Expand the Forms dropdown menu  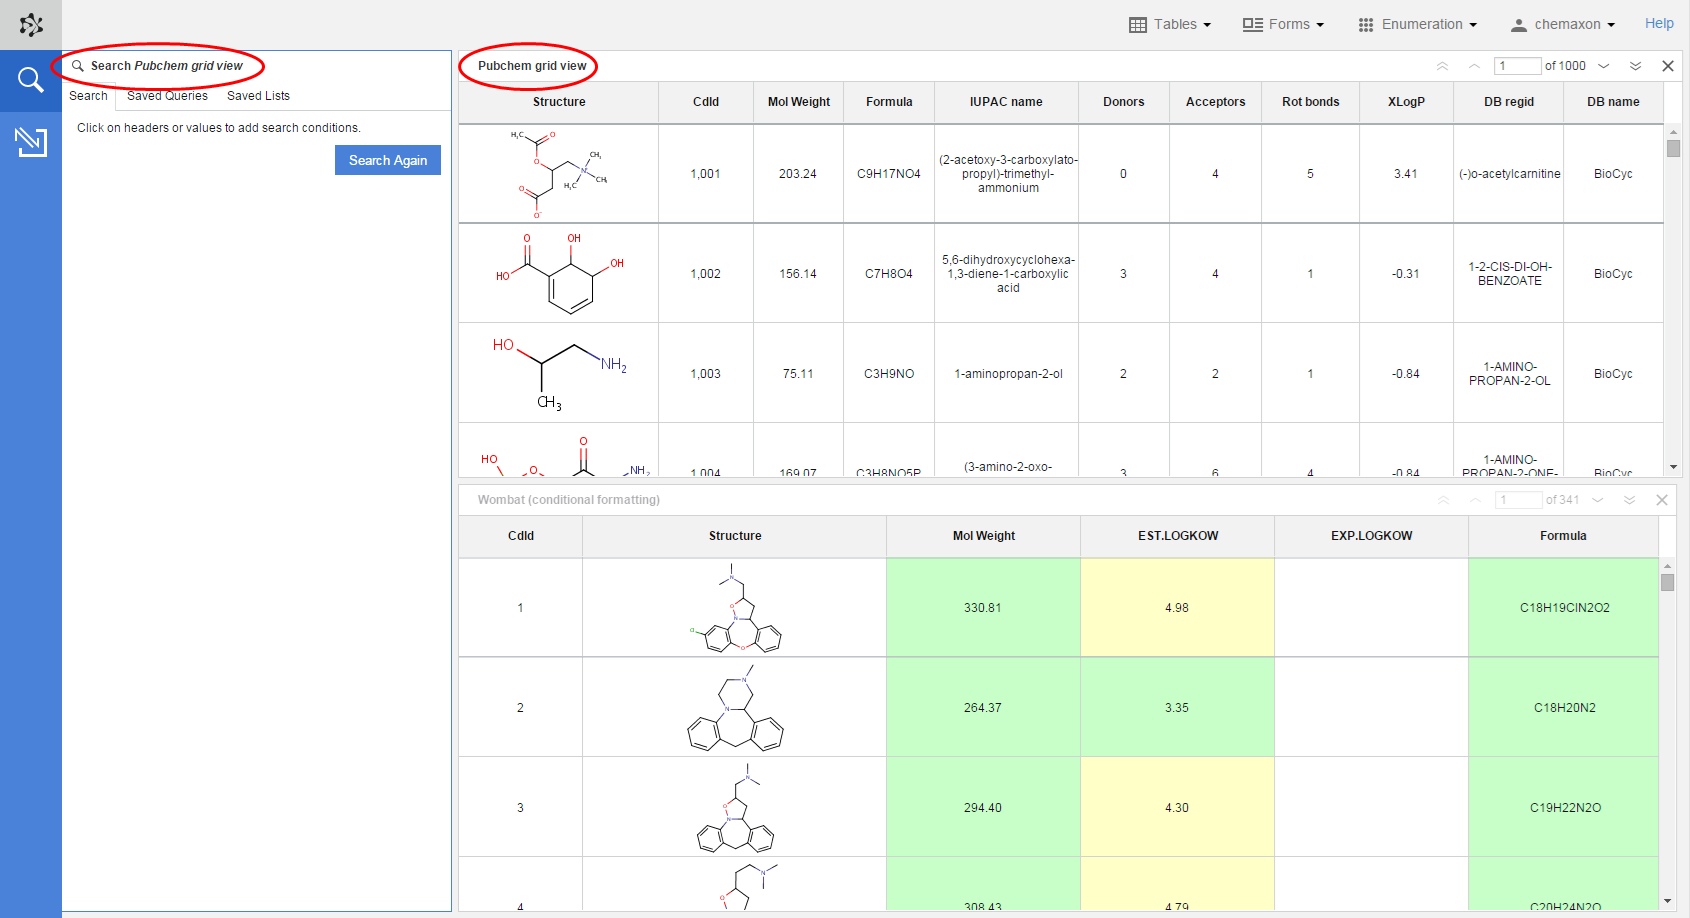[1283, 24]
